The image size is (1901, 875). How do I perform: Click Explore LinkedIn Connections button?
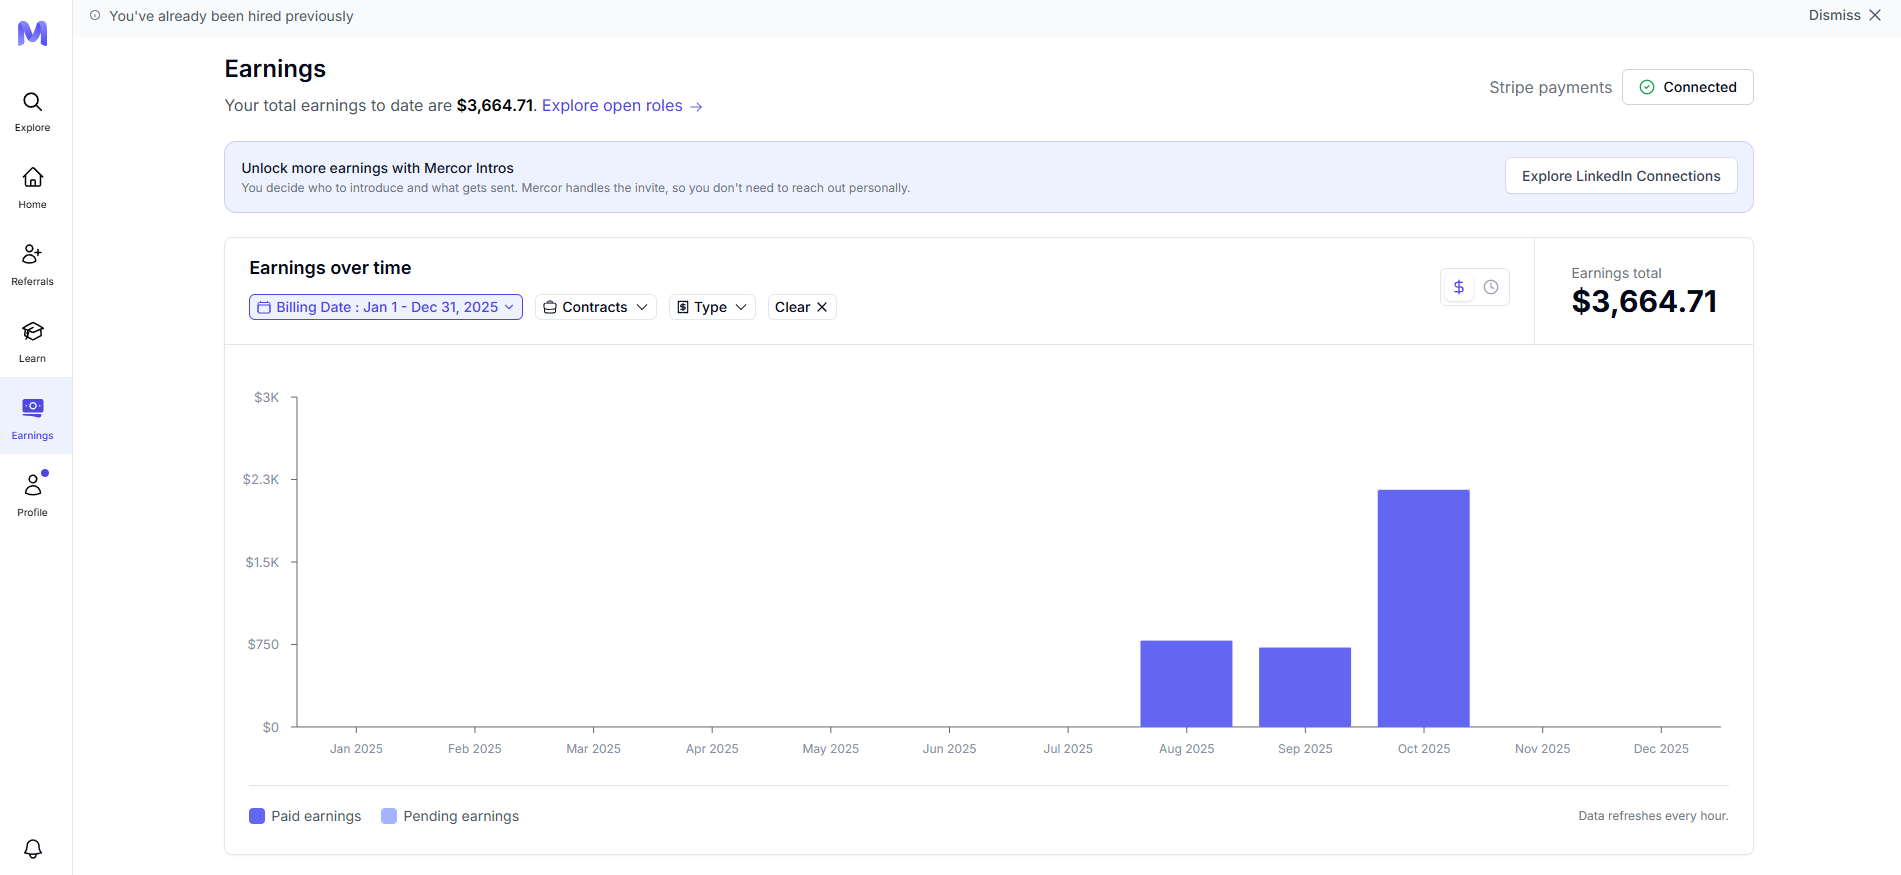point(1621,176)
